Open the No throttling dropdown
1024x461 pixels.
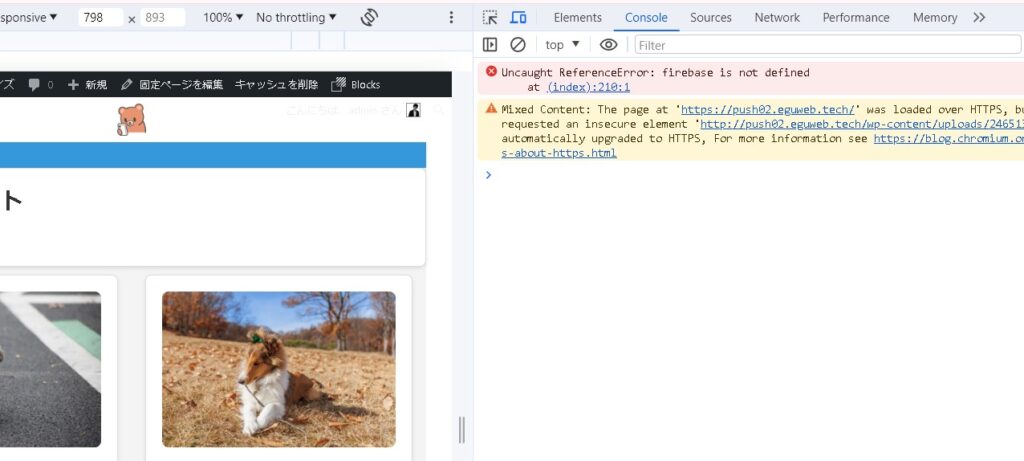pyautogui.click(x=296, y=17)
